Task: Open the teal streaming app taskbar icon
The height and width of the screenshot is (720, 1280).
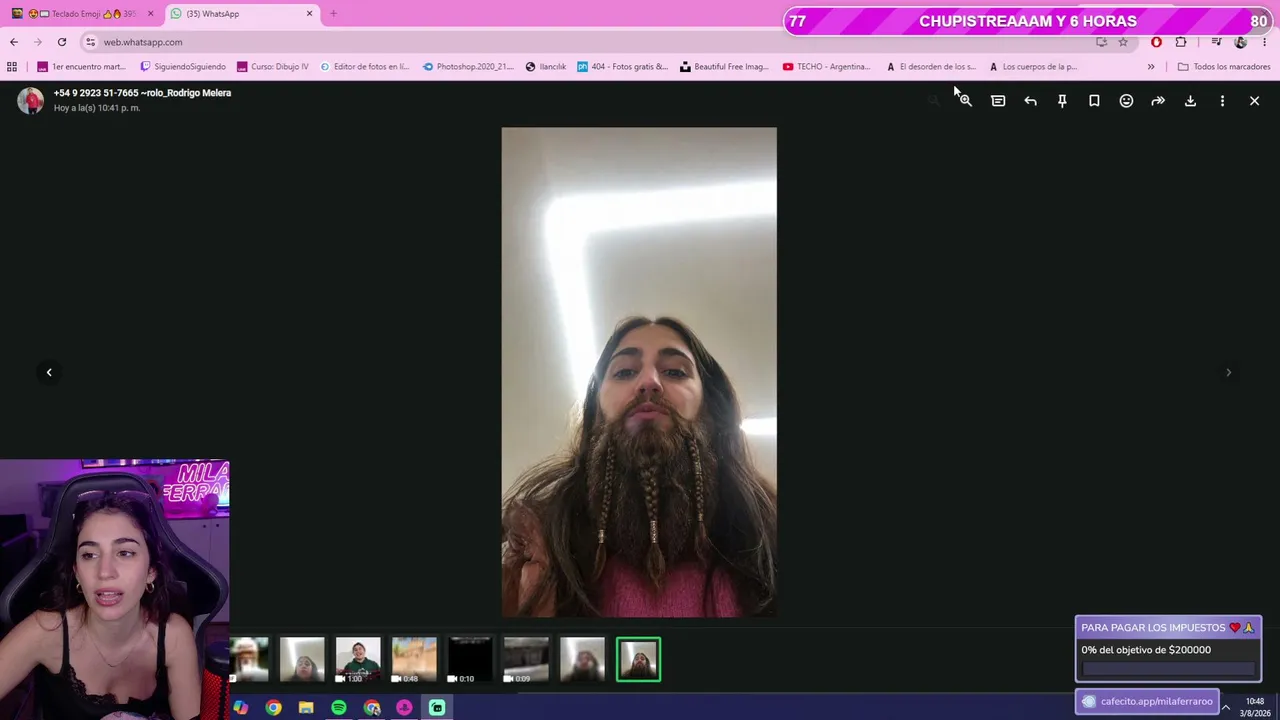Action: [437, 708]
